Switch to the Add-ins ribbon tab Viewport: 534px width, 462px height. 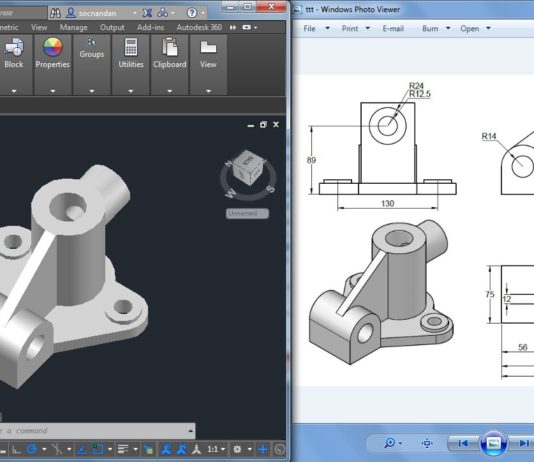pos(150,27)
